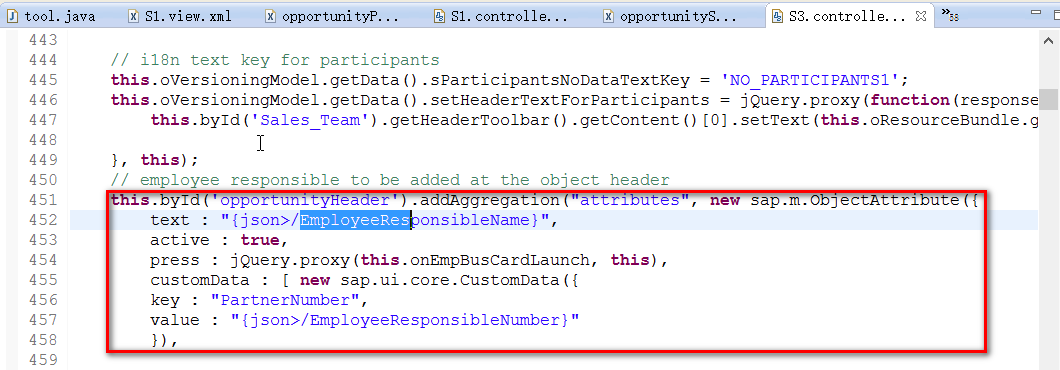The width and height of the screenshot is (1060, 370).
Task: Select the active S3.controlle... tab
Action: [846, 16]
